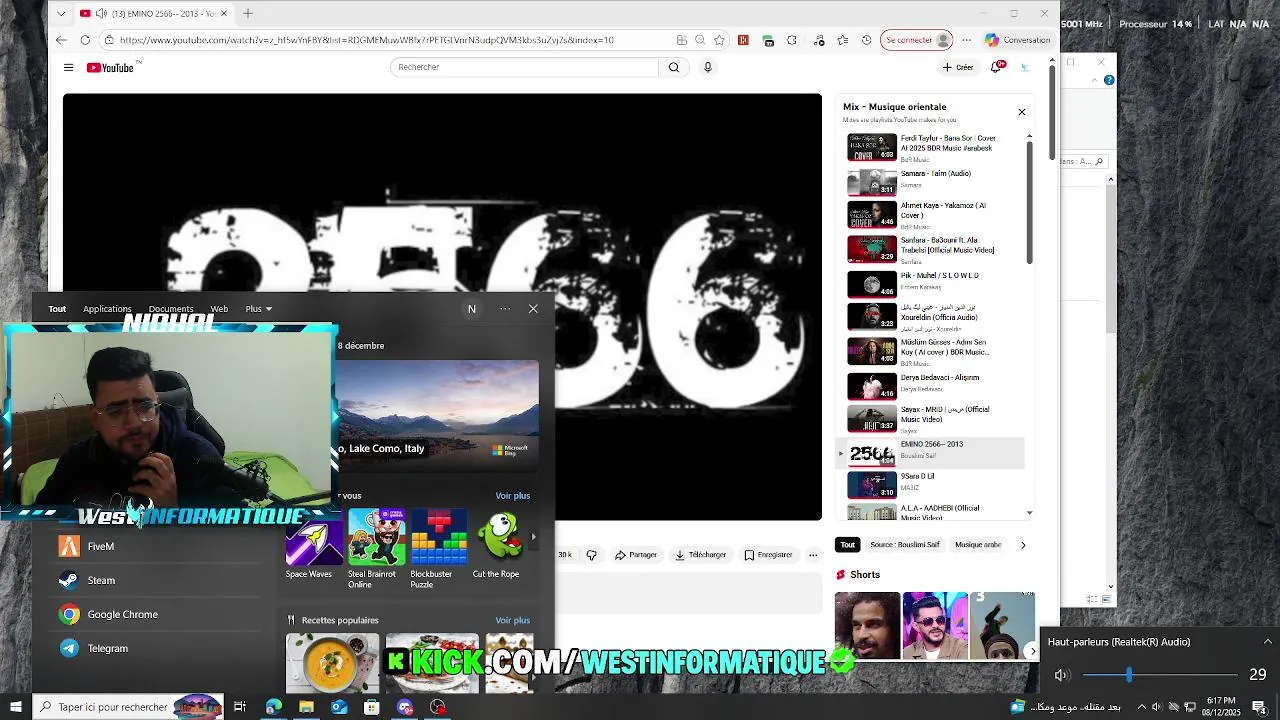
Task: Open the Copilot Conversation button
Action: pyautogui.click(x=1017, y=40)
